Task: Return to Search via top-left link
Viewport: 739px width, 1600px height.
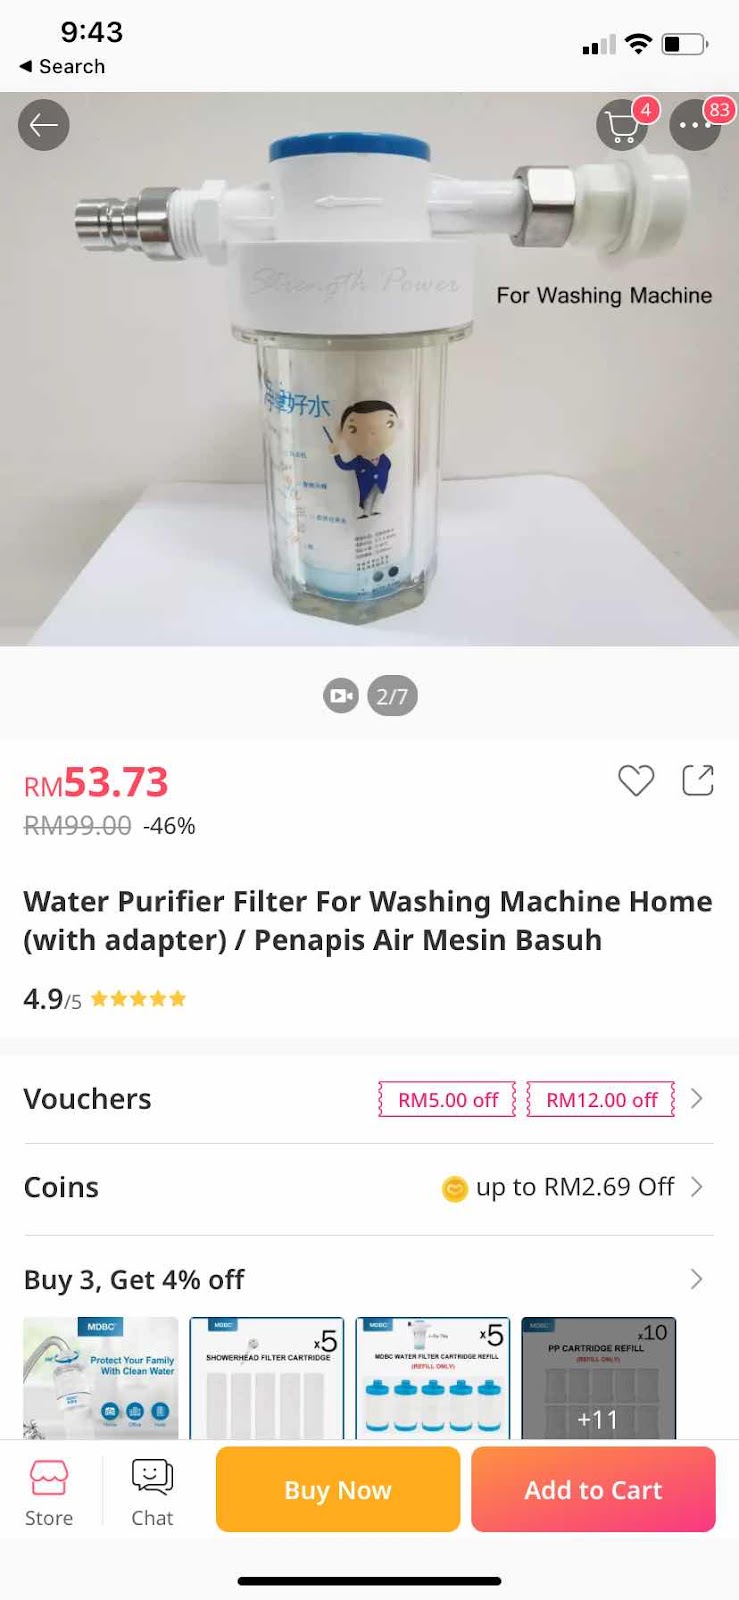Action: coord(62,66)
